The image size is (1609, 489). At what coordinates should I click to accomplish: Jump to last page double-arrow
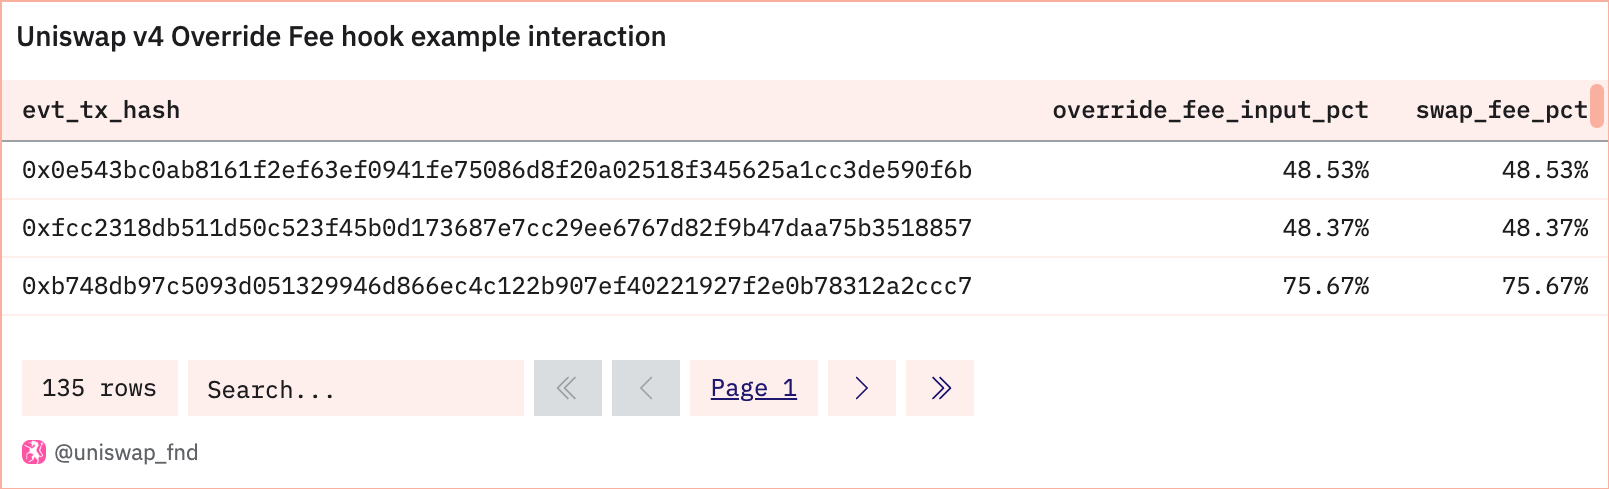[940, 388]
